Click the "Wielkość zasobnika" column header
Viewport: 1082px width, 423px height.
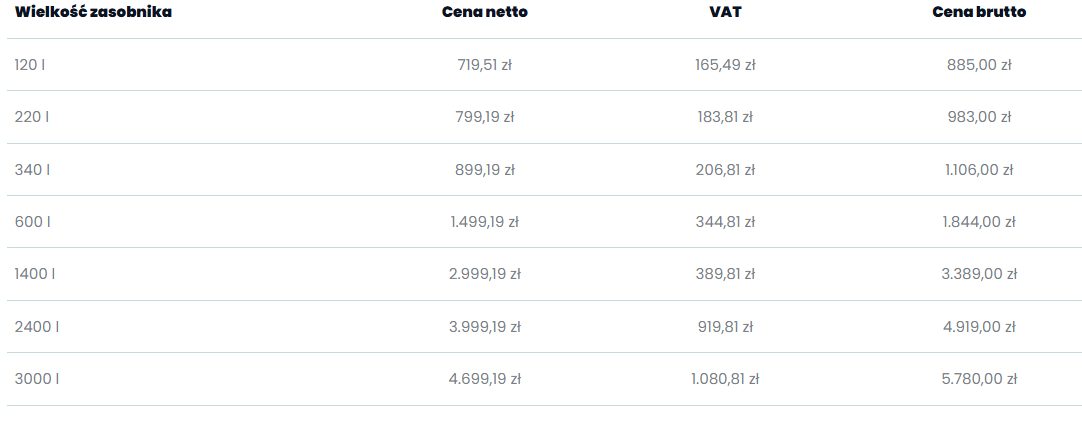pyautogui.click(x=92, y=12)
